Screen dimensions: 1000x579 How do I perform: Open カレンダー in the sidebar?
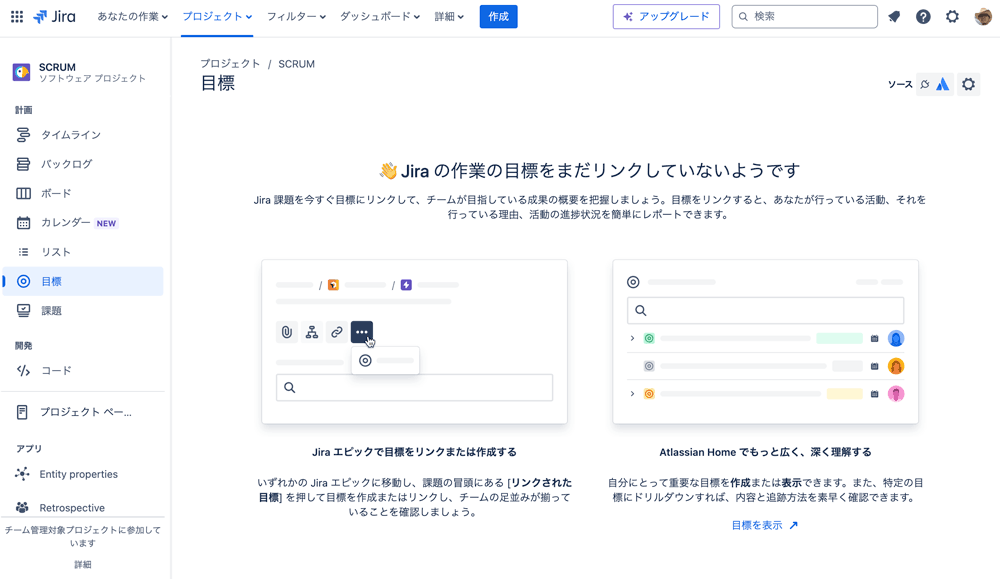tap(83, 223)
